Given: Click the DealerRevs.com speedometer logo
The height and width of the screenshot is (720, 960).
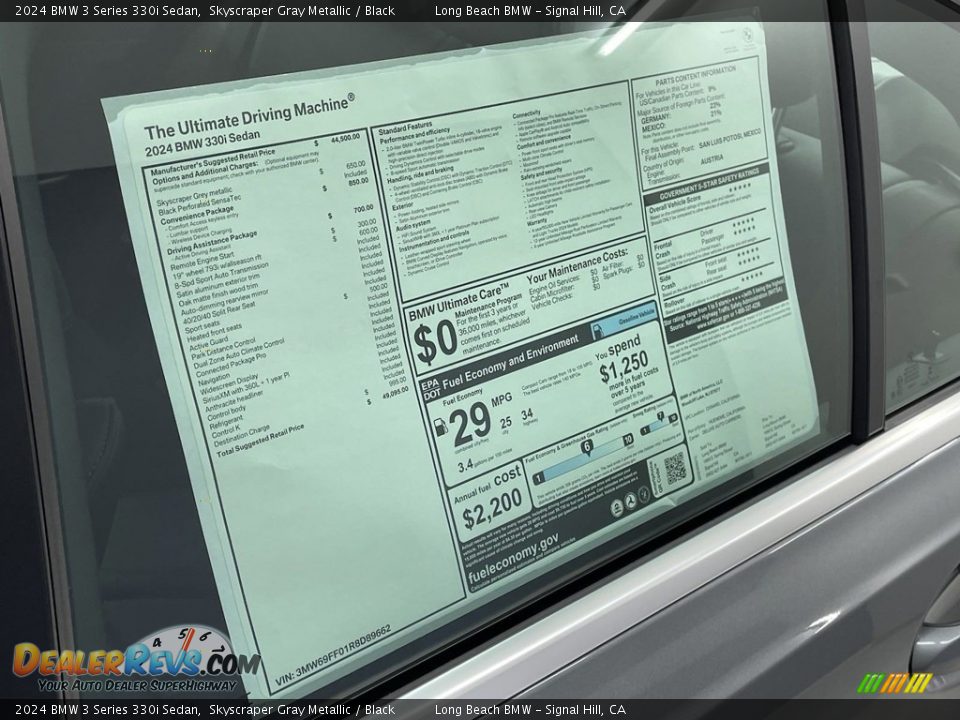Looking at the screenshot, I should [136, 660].
